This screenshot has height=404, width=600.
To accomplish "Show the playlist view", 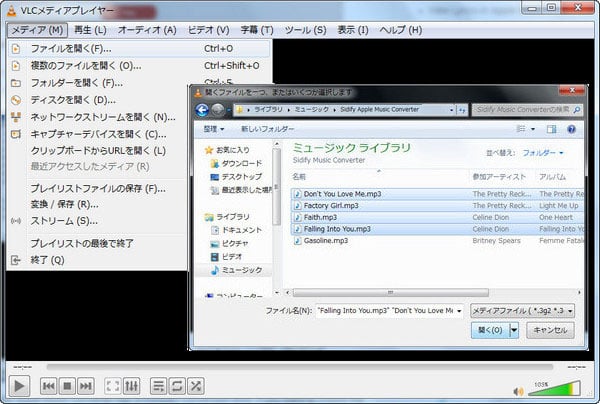I will pos(158,386).
